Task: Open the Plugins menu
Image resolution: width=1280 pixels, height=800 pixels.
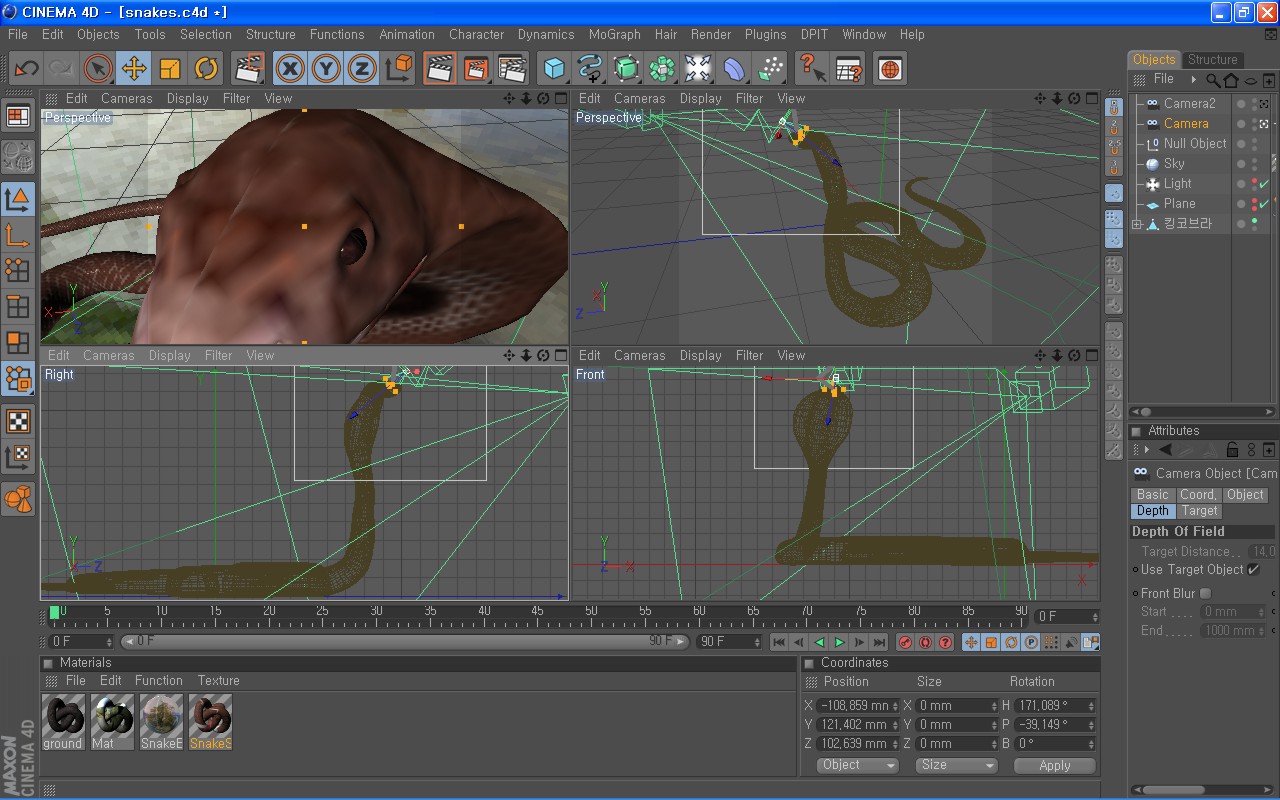Action: coord(766,34)
